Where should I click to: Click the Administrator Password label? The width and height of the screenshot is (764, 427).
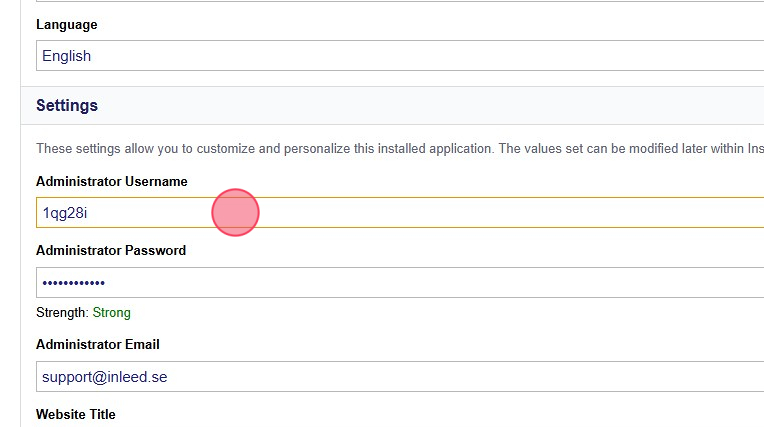coord(110,250)
